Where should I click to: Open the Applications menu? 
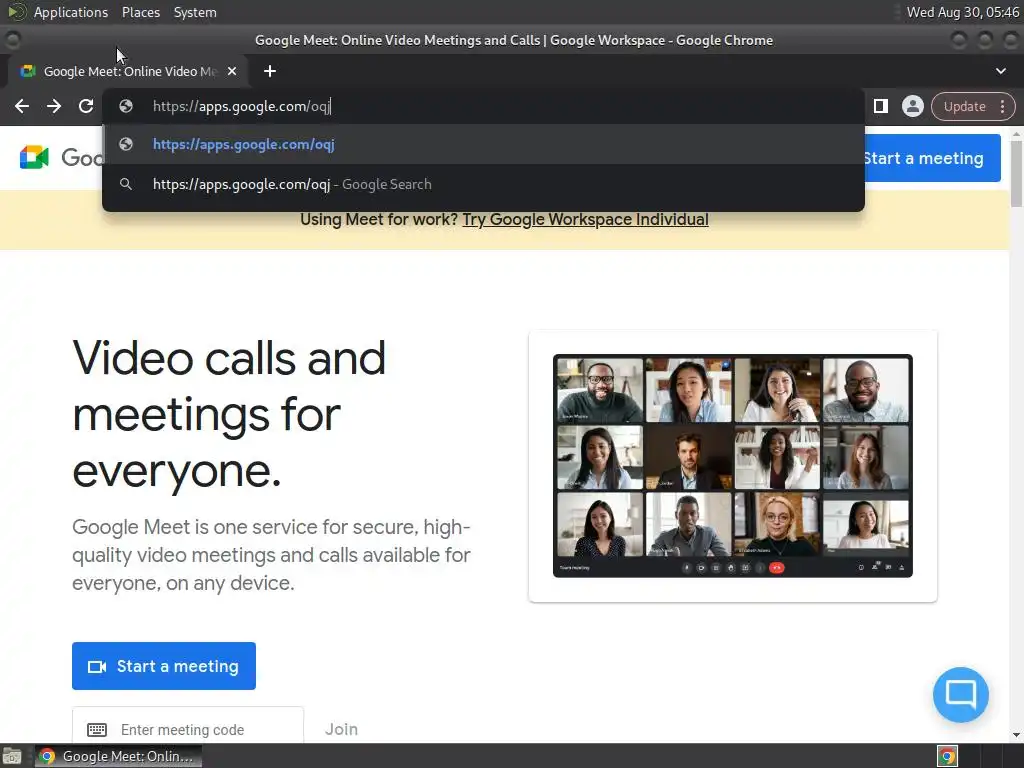(x=71, y=12)
